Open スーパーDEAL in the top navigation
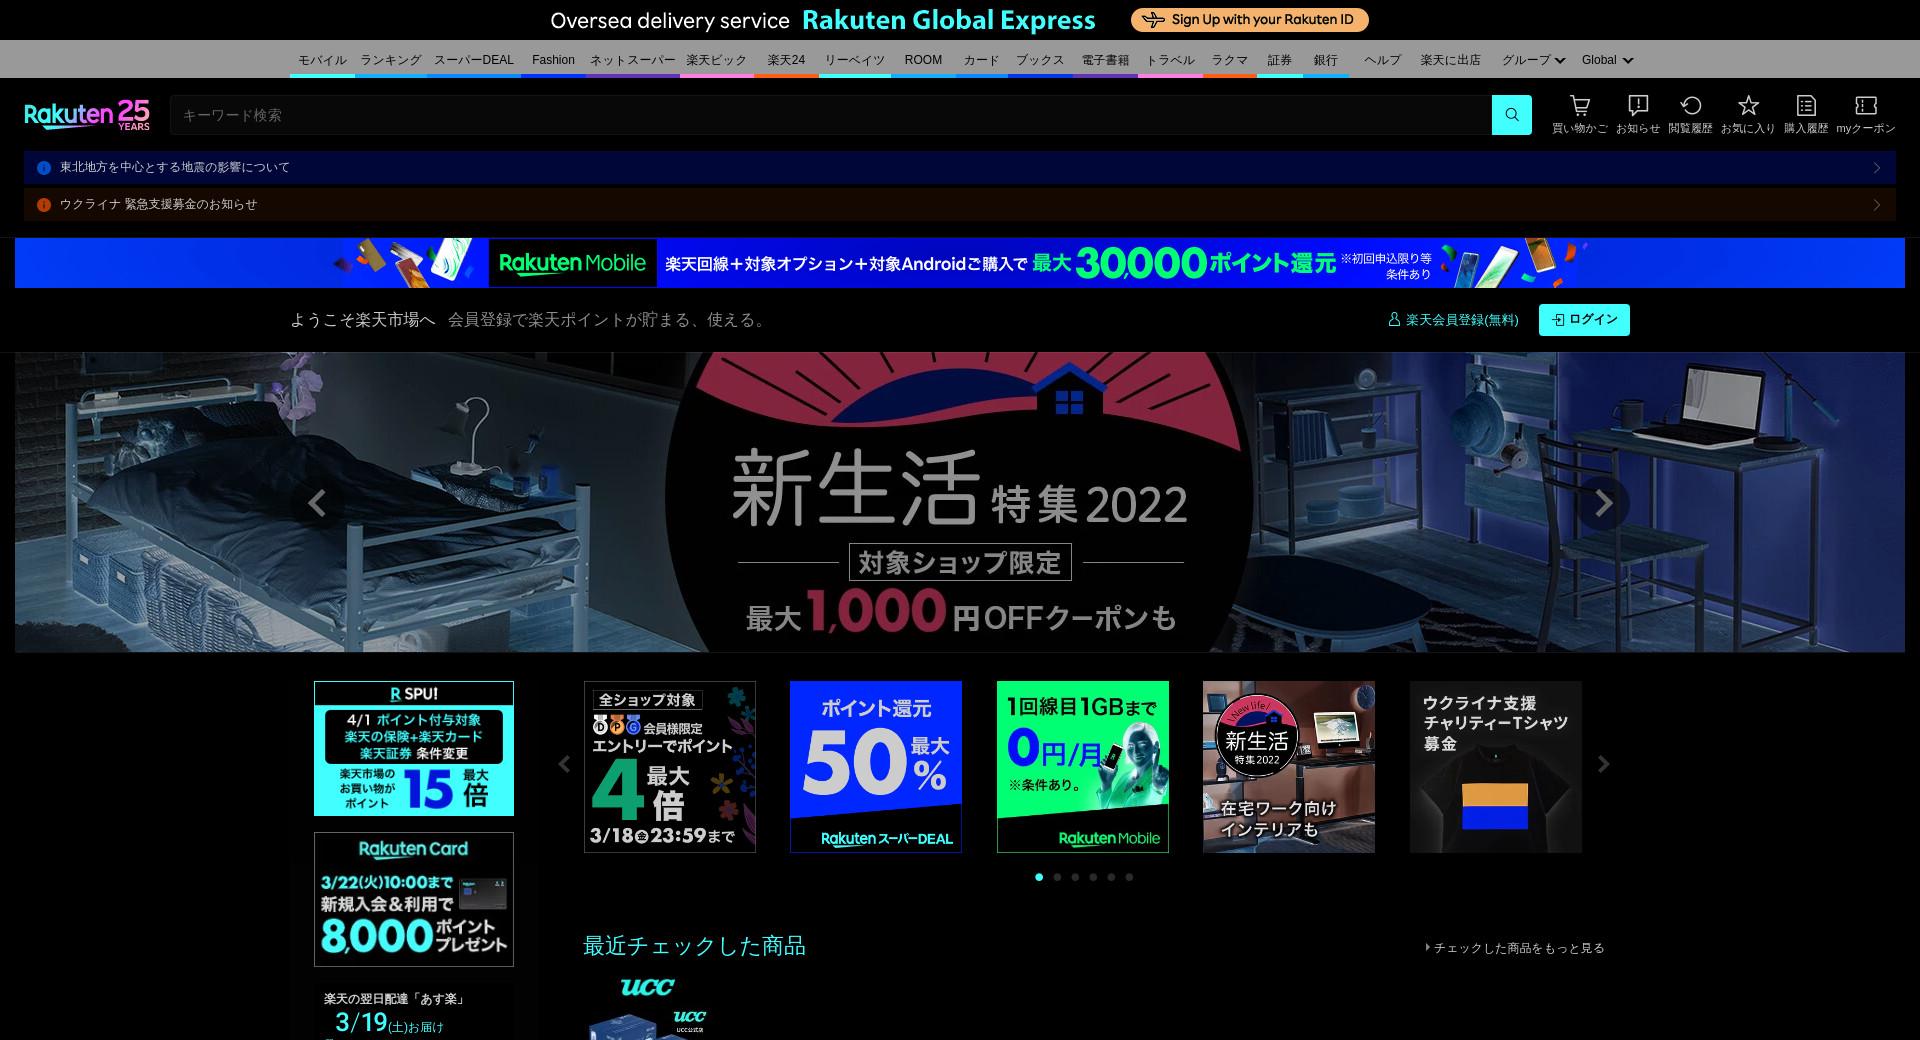Image resolution: width=1920 pixels, height=1040 pixels. click(x=474, y=60)
